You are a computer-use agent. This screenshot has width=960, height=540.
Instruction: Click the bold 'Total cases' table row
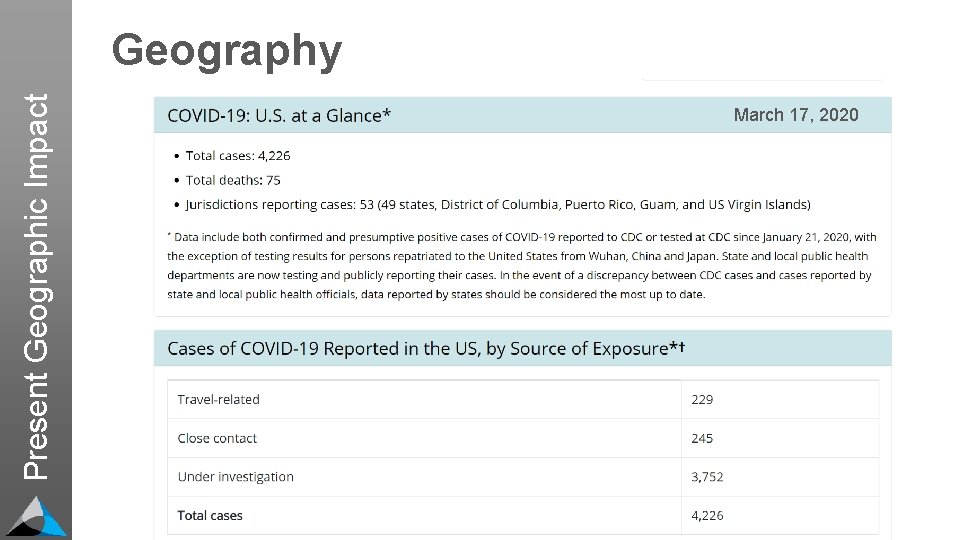click(x=210, y=516)
